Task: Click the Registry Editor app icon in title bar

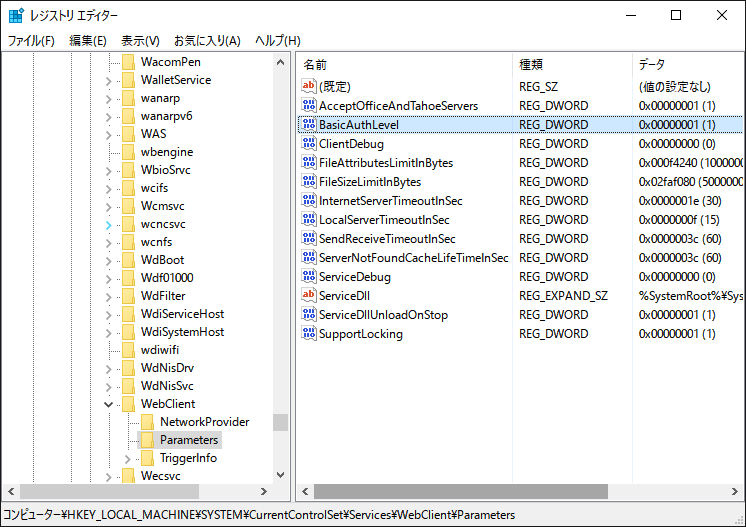Action: [16, 15]
